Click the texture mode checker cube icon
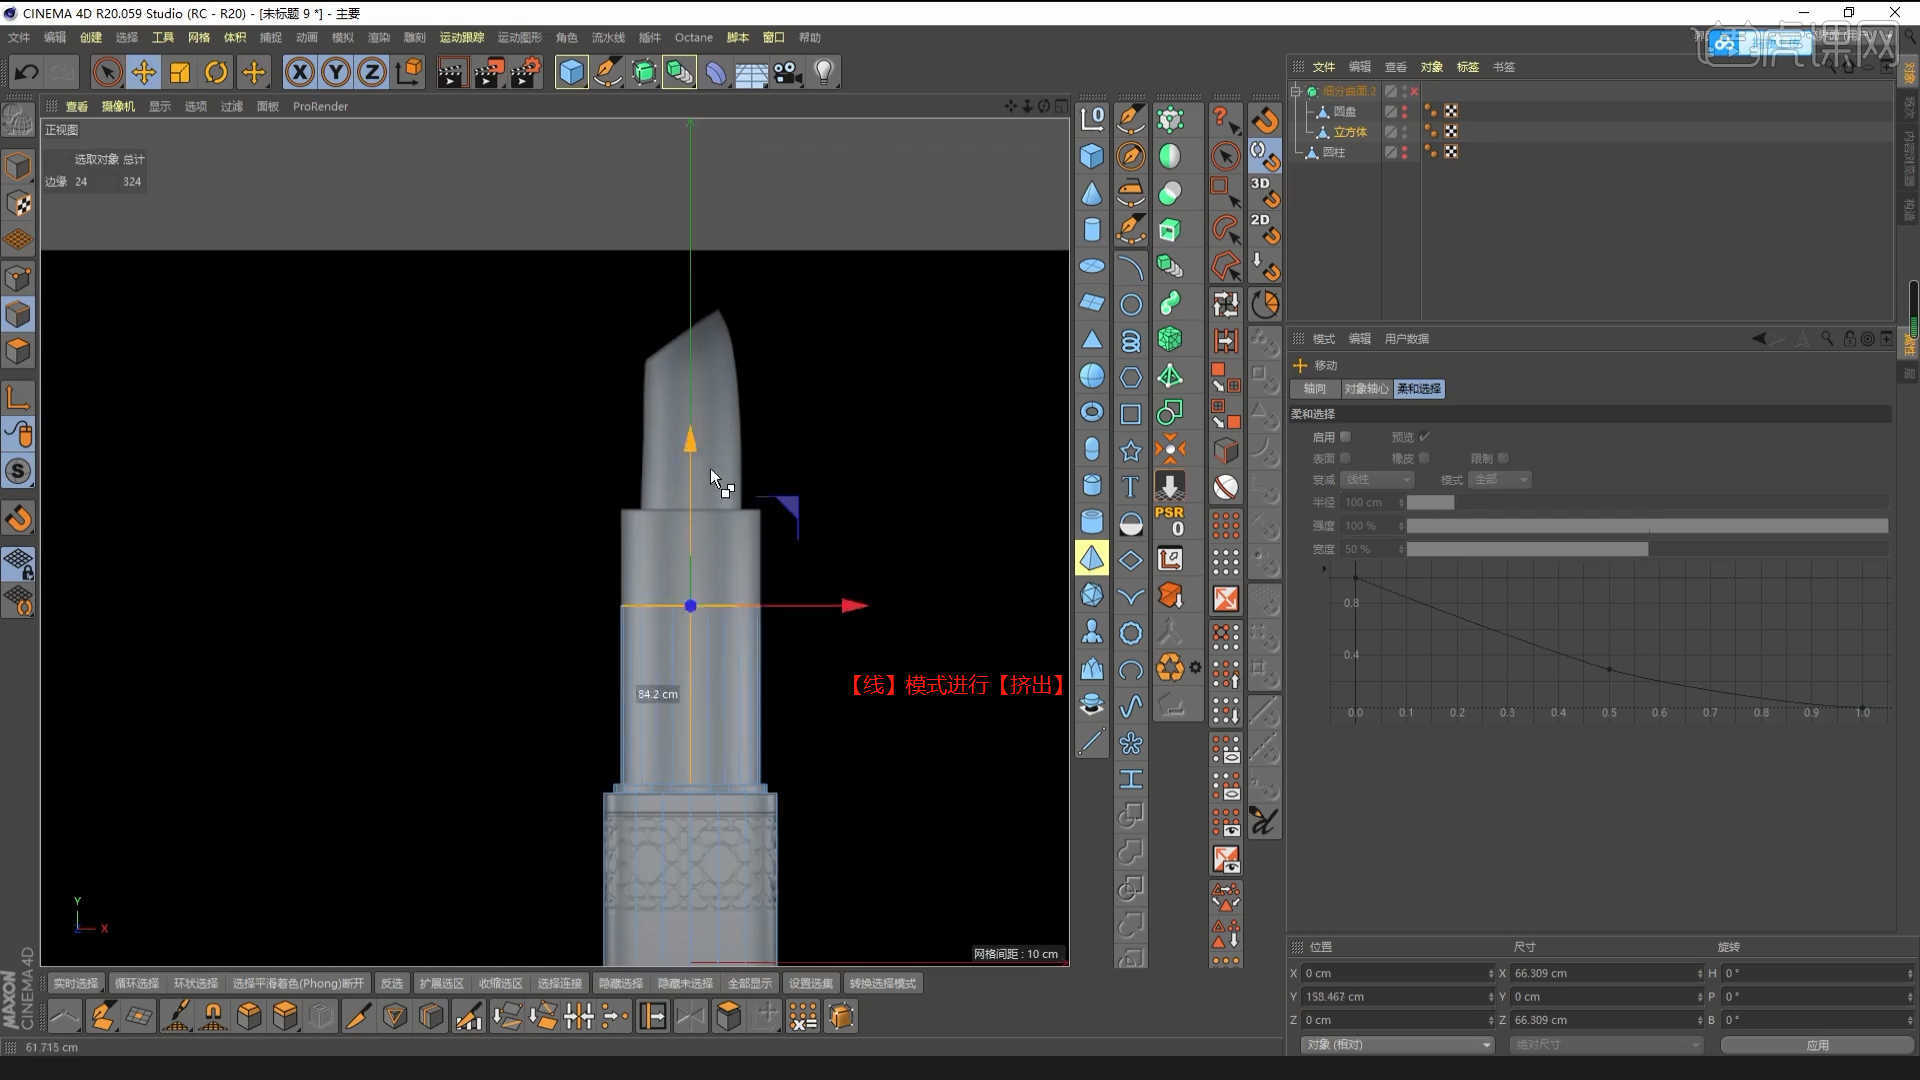This screenshot has height=1080, width=1920. point(18,203)
